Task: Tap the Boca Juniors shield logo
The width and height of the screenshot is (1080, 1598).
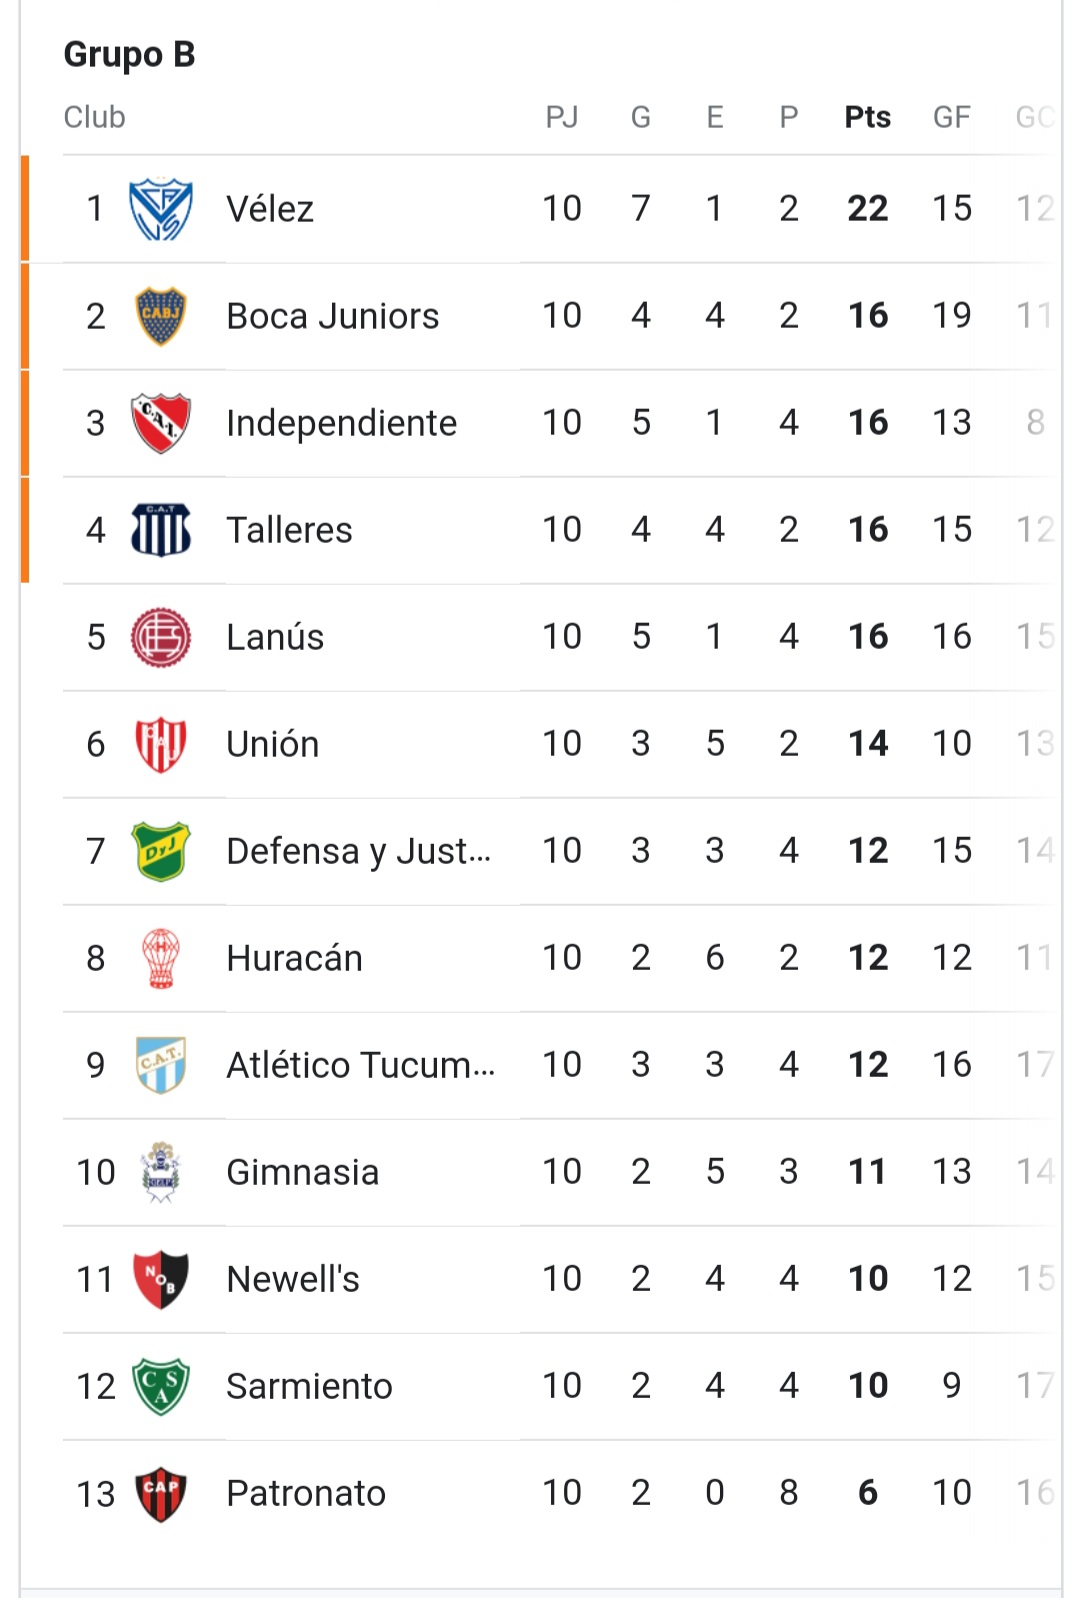Action: tap(161, 316)
